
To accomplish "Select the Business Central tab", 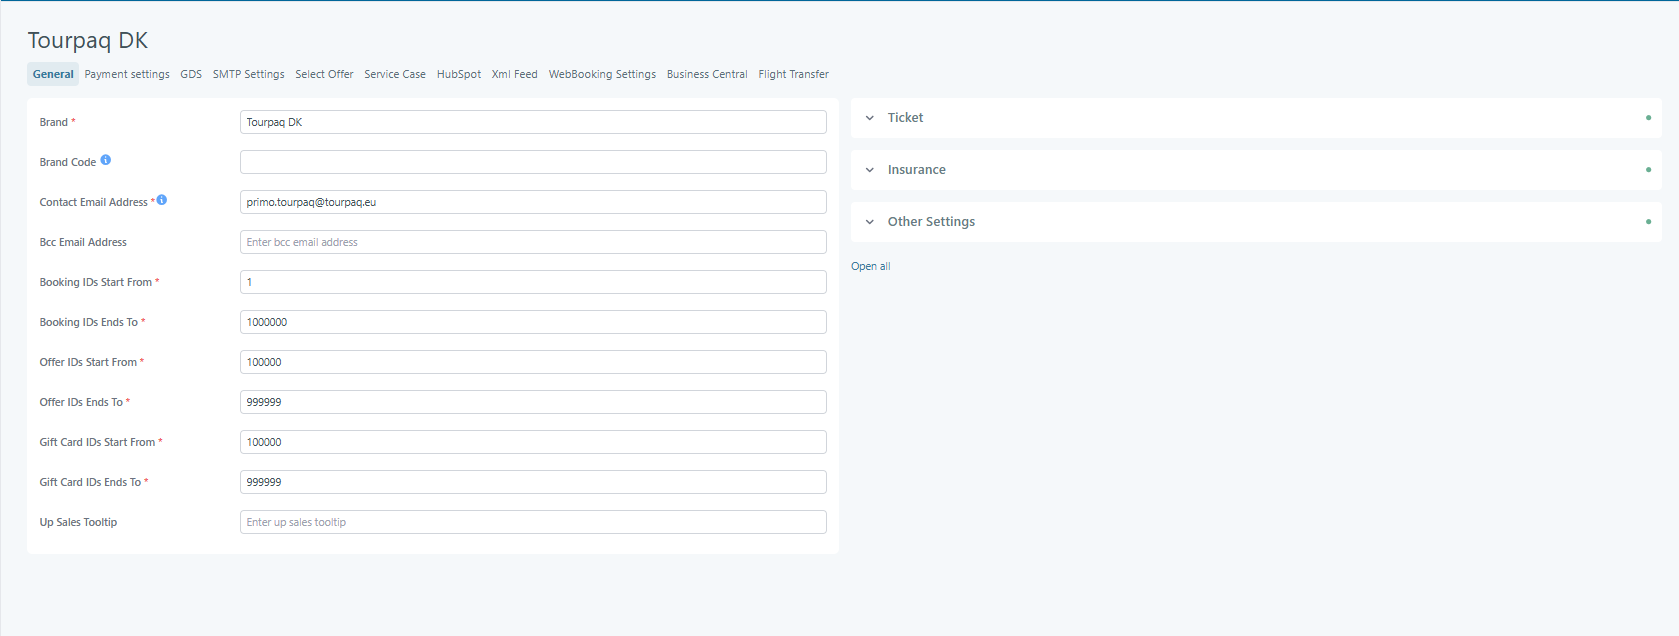I will click(707, 74).
